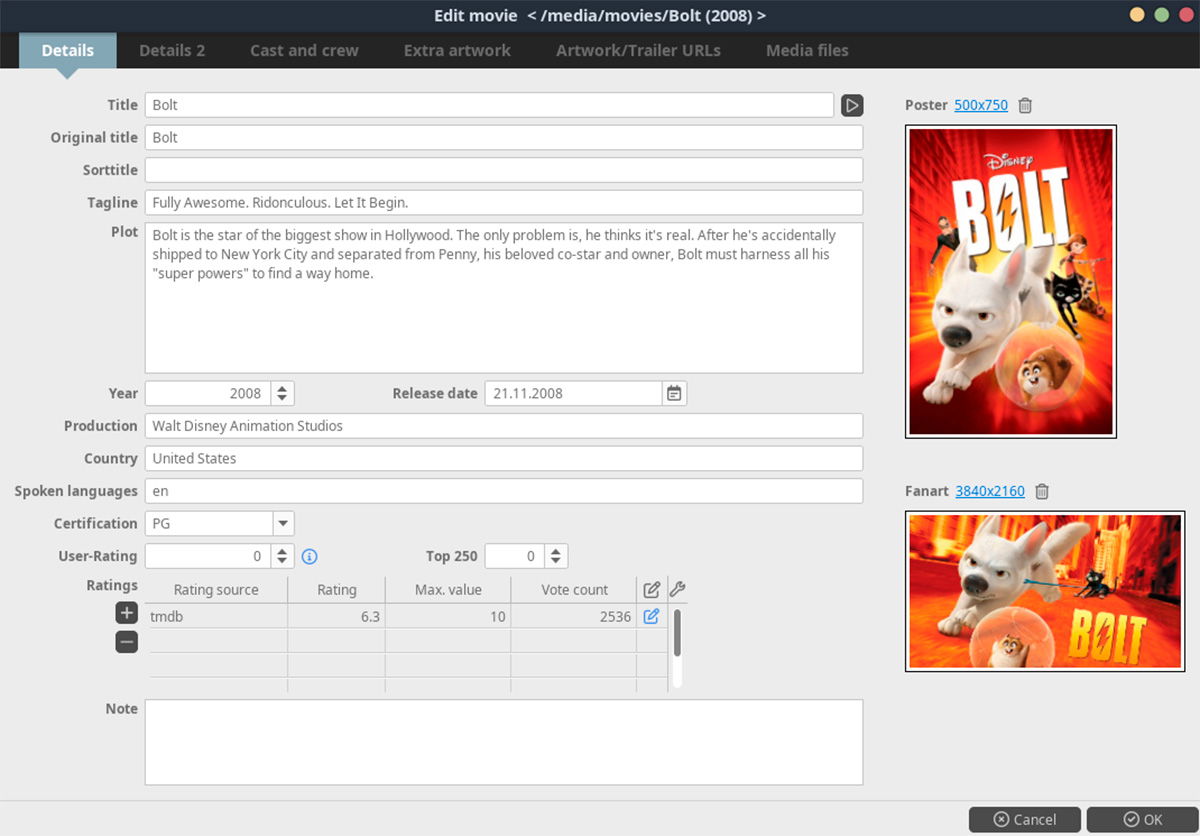Viewport: 1200px width, 836px height.
Task: Click inside the empty Note text area
Action: coord(504,742)
